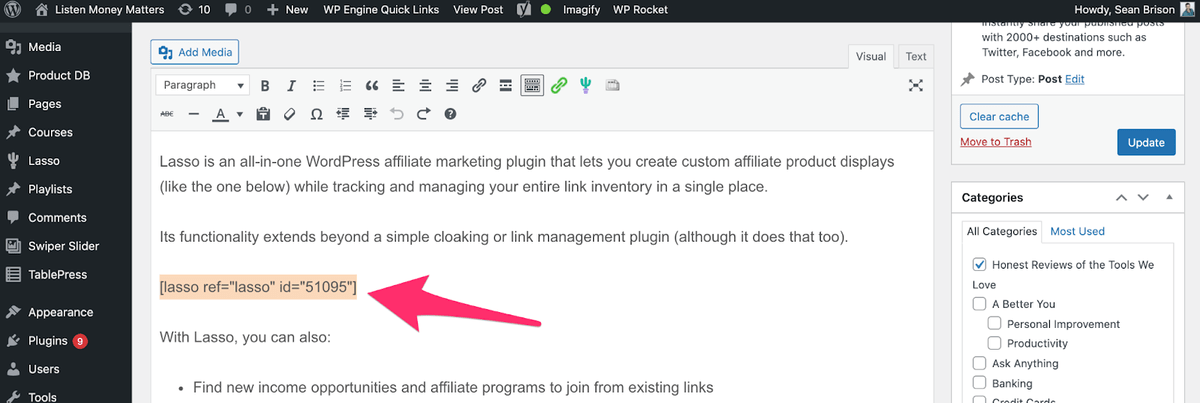This screenshot has height=403, width=1200.
Task: Click the green link icon in toolbar
Action: [559, 85]
